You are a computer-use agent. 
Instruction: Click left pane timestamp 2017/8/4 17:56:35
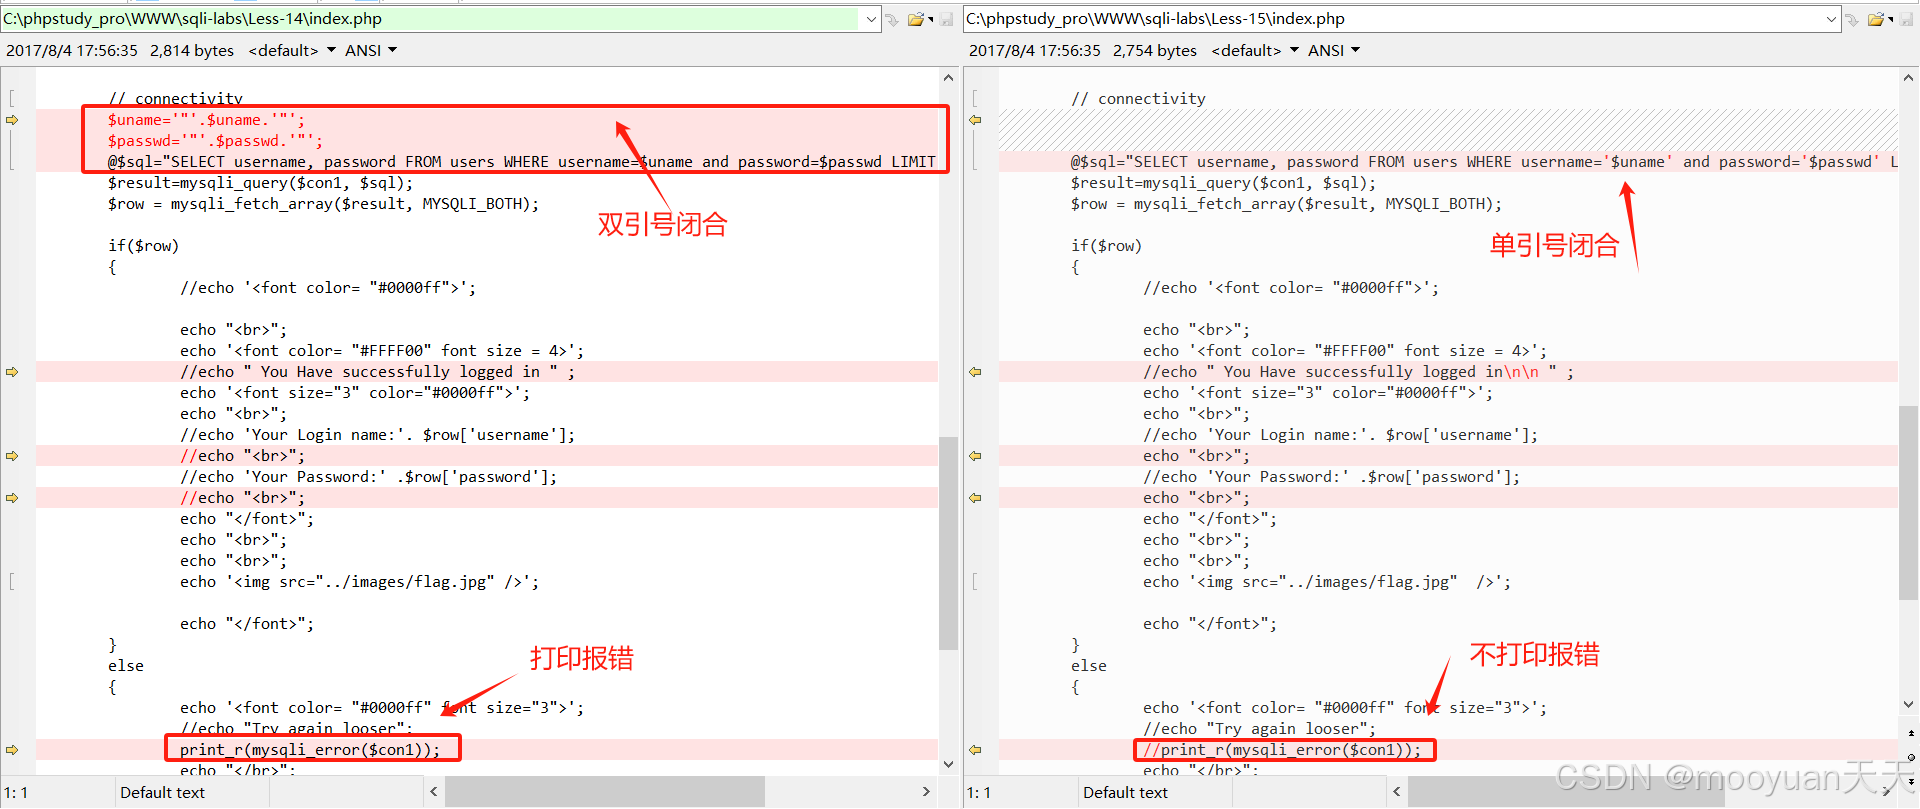pos(72,50)
